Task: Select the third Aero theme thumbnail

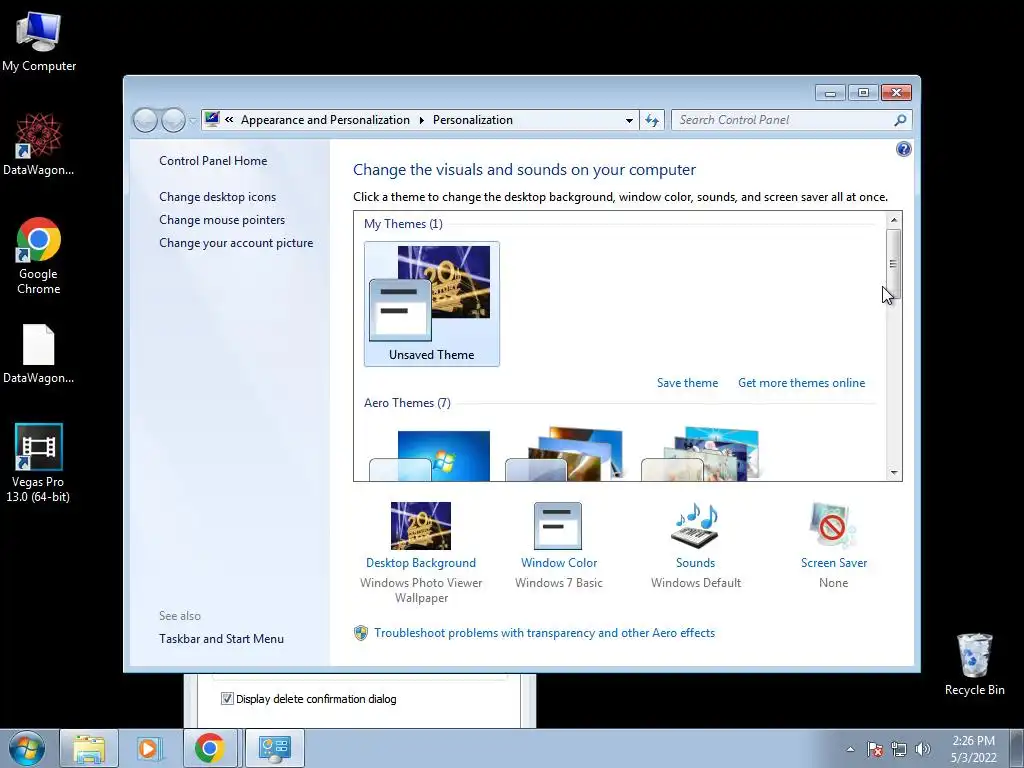Action: (701, 455)
